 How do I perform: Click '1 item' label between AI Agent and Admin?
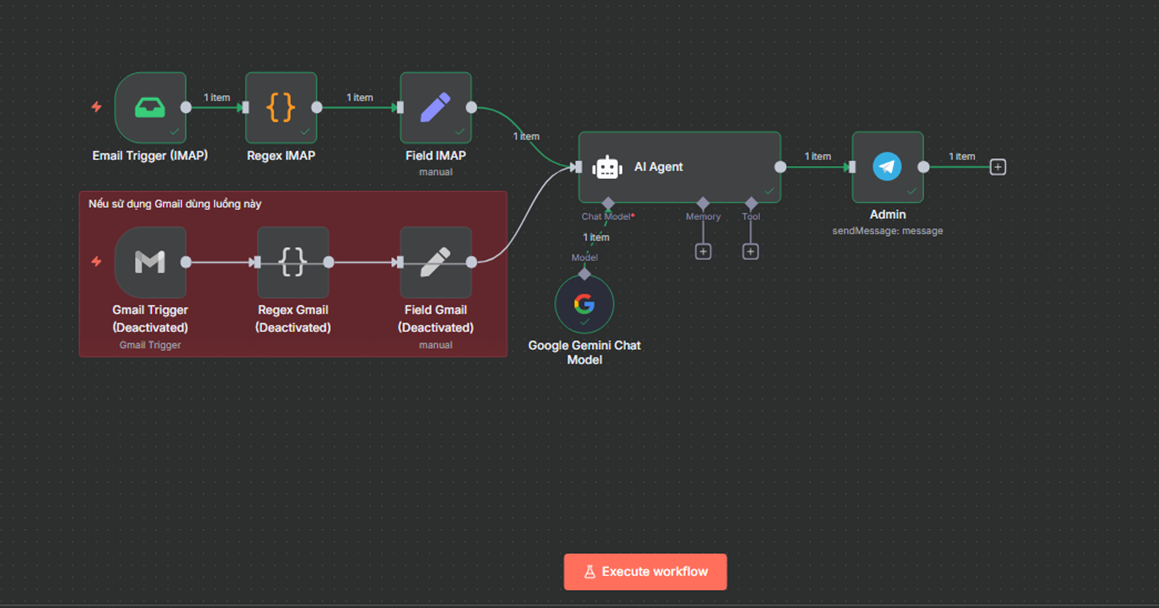818,157
